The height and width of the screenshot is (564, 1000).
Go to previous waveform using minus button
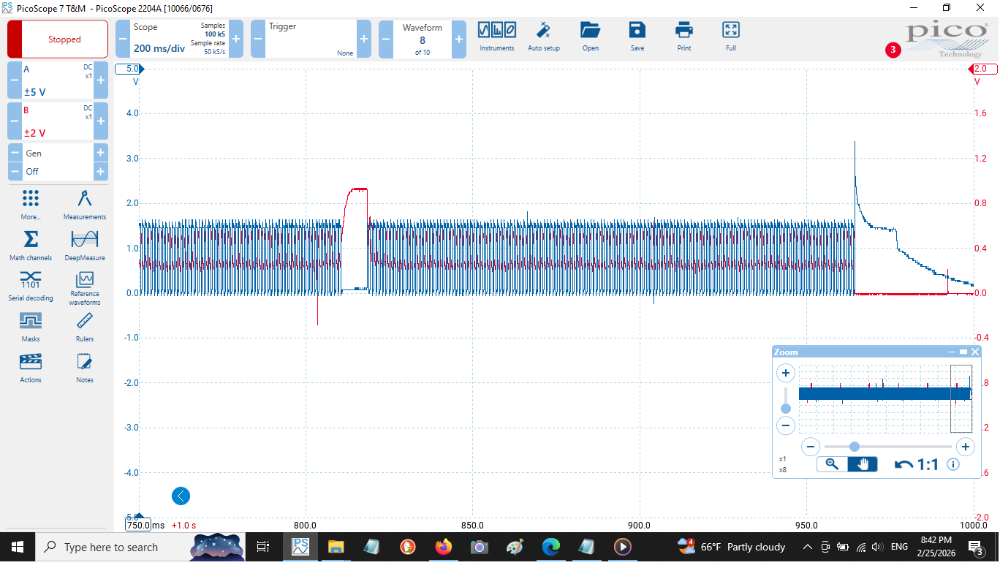386,39
